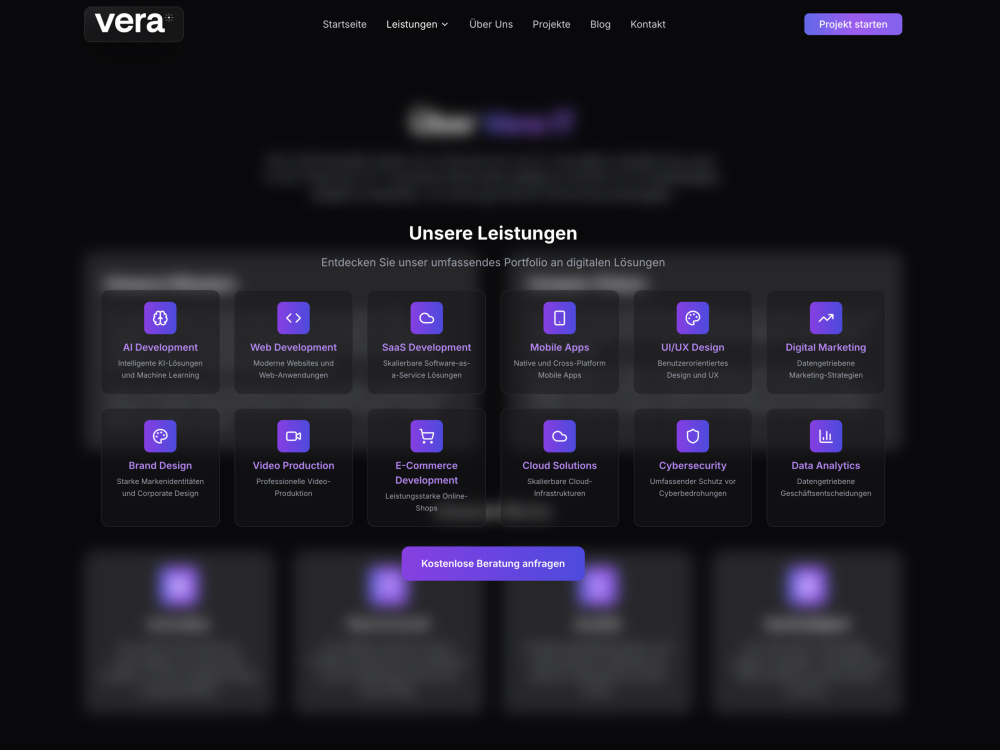Click the Cybersecurity shield icon
Image resolution: width=1000 pixels, height=750 pixels.
tap(693, 436)
